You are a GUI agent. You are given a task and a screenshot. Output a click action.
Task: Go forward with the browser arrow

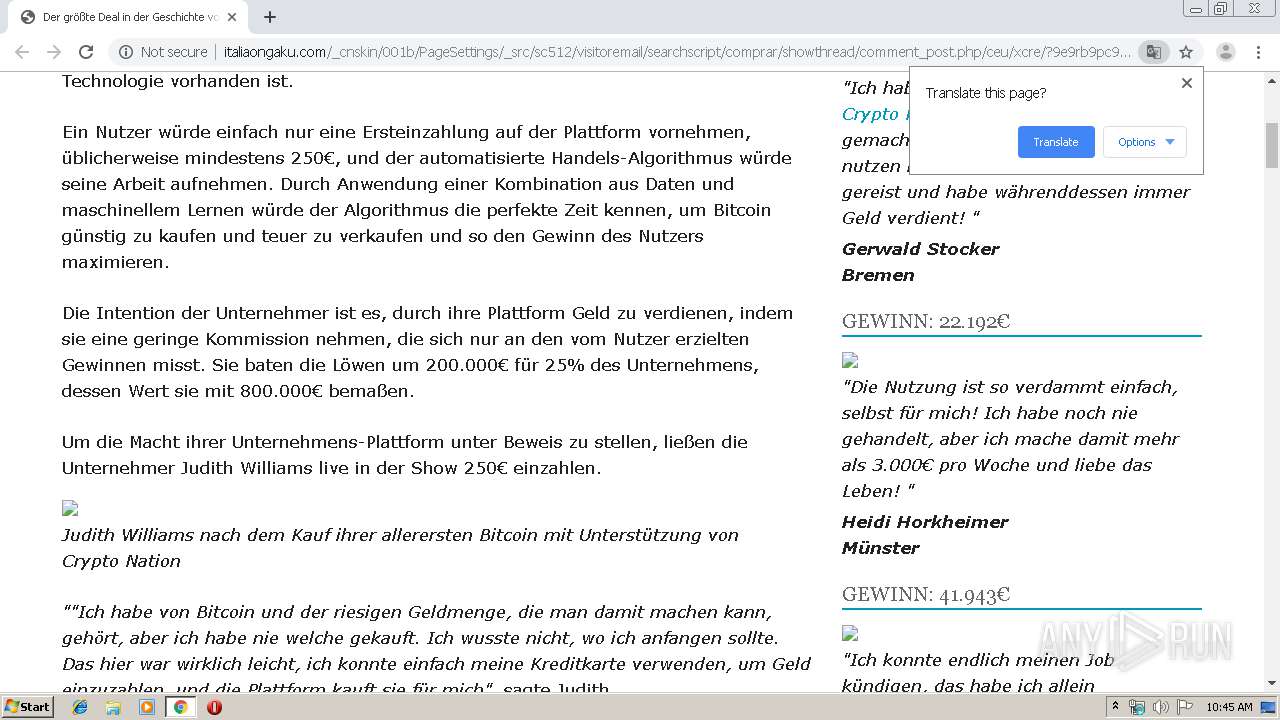tap(54, 52)
